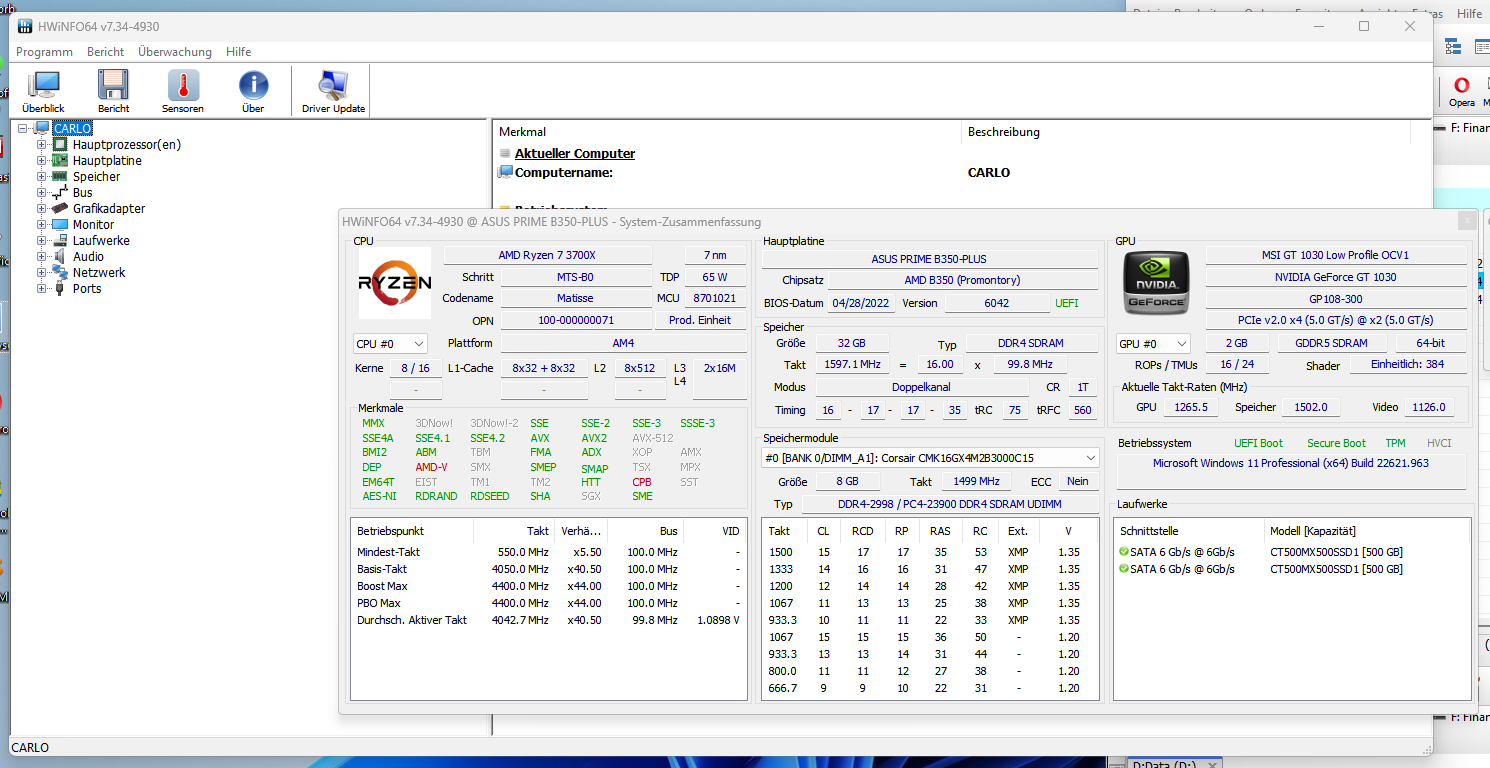This screenshot has height=768, width=1490.
Task: Click the 1500 XMP timing row
Action: coord(930,552)
